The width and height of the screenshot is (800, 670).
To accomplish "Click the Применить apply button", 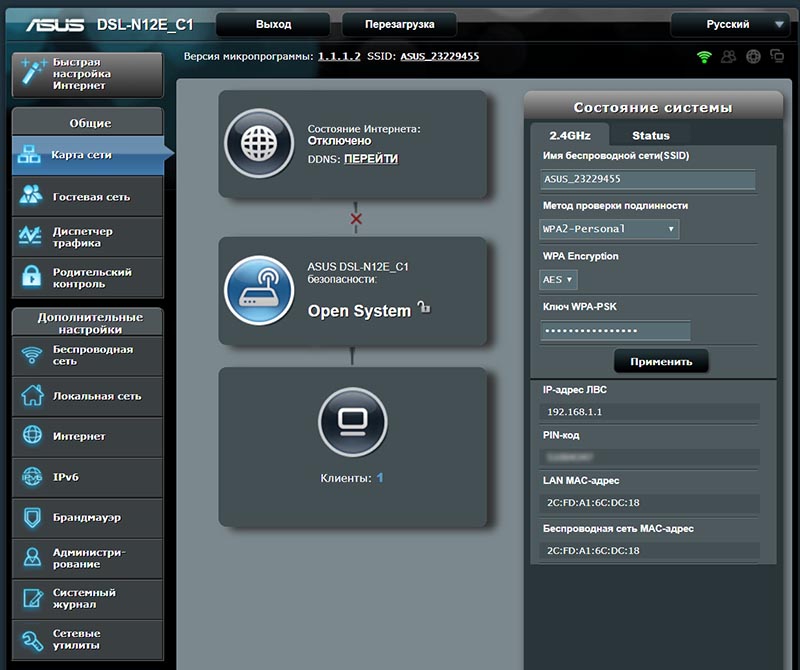I will (x=661, y=361).
